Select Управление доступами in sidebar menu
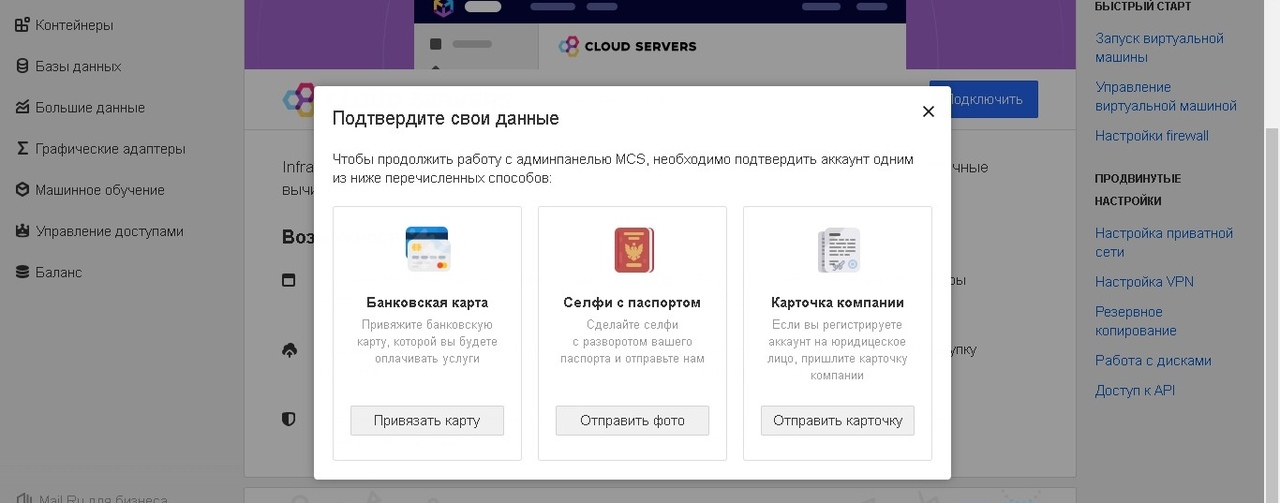Image resolution: width=1280 pixels, height=503 pixels. [109, 231]
